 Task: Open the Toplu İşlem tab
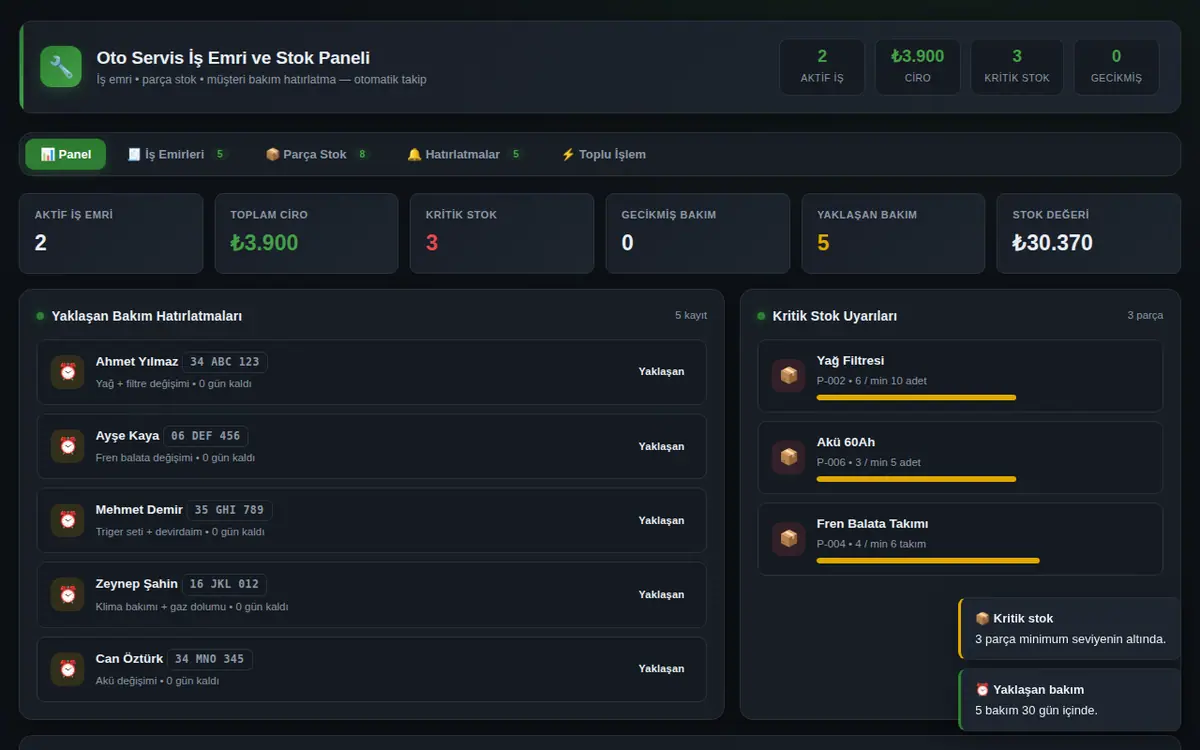click(603, 154)
